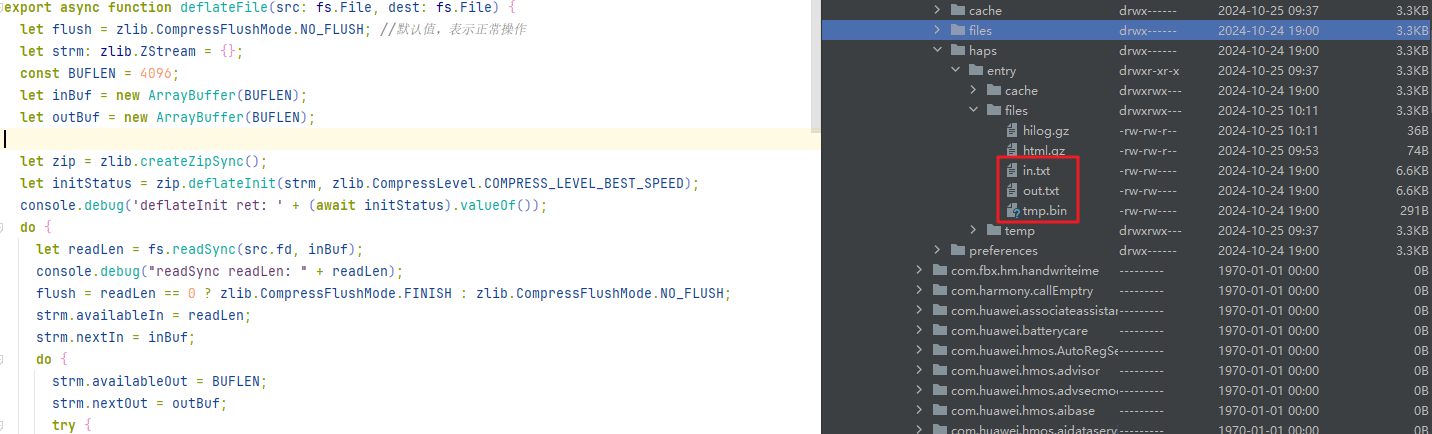This screenshot has width=1432, height=434.
Task: Expand the com.huawei.hmos.advisor folder chevron
Action: point(919,371)
